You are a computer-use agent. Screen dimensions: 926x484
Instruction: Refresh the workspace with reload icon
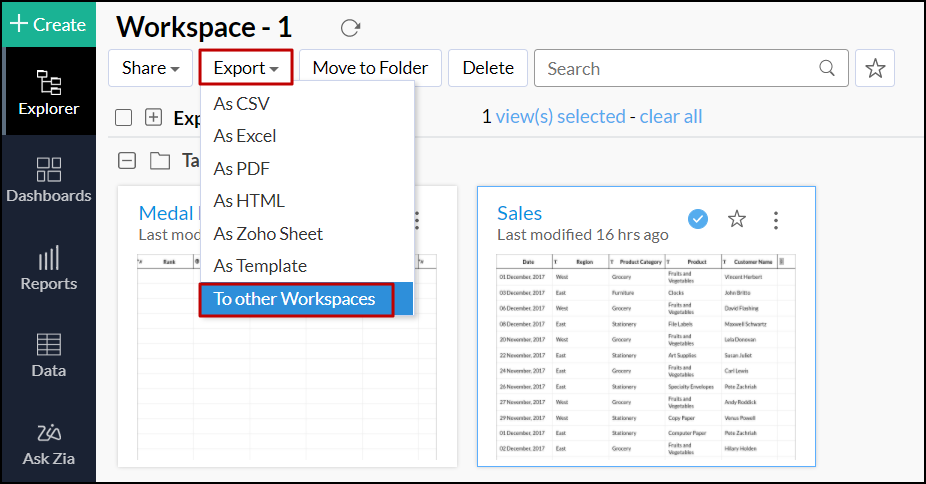(350, 28)
